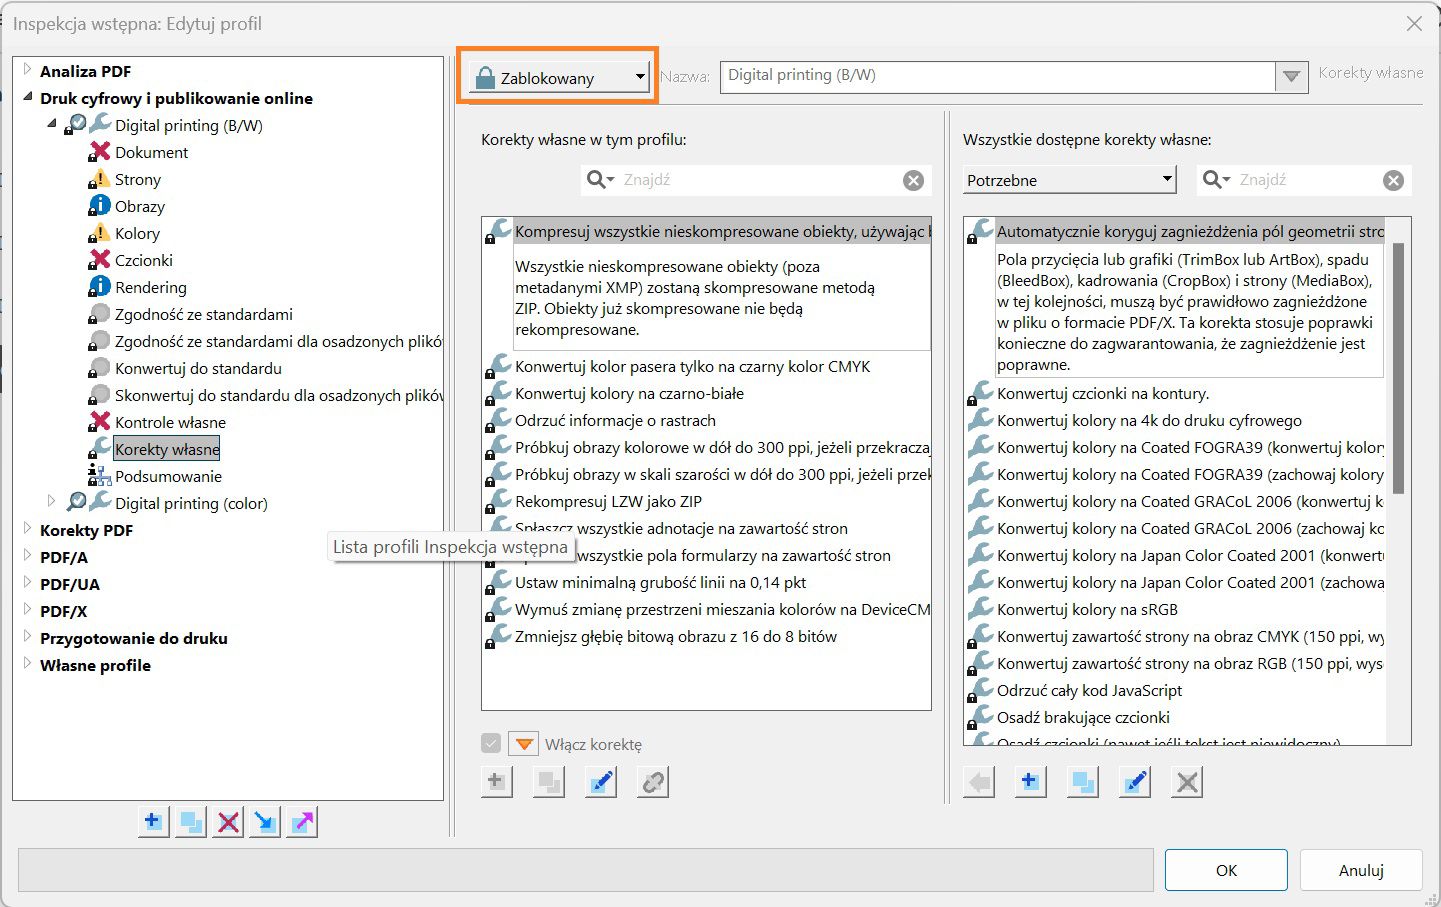Image resolution: width=1441 pixels, height=907 pixels.
Task: Open the Zablokowany lock state dropdown
Action: pyautogui.click(x=560, y=77)
